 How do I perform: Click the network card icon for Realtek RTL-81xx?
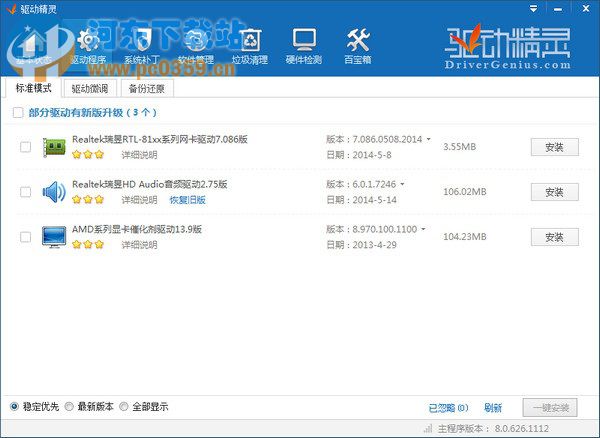(x=54, y=147)
